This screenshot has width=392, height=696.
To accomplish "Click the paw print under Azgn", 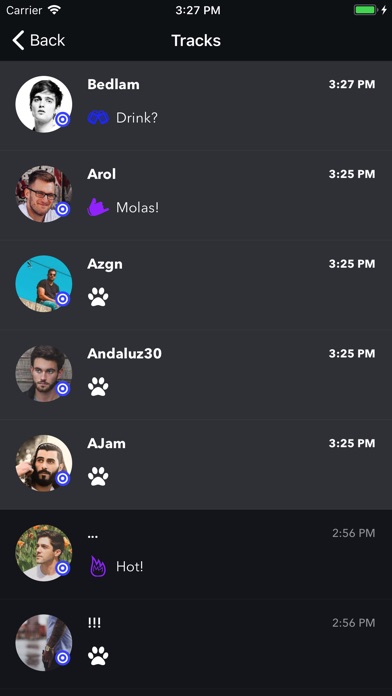I will [98, 297].
